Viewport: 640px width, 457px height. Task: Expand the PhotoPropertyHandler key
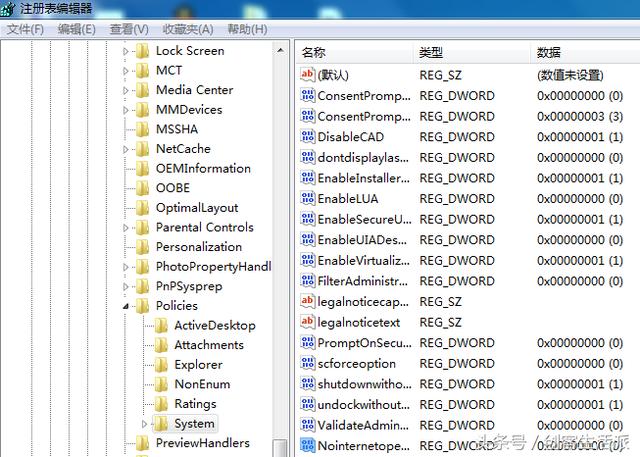[x=125, y=267]
